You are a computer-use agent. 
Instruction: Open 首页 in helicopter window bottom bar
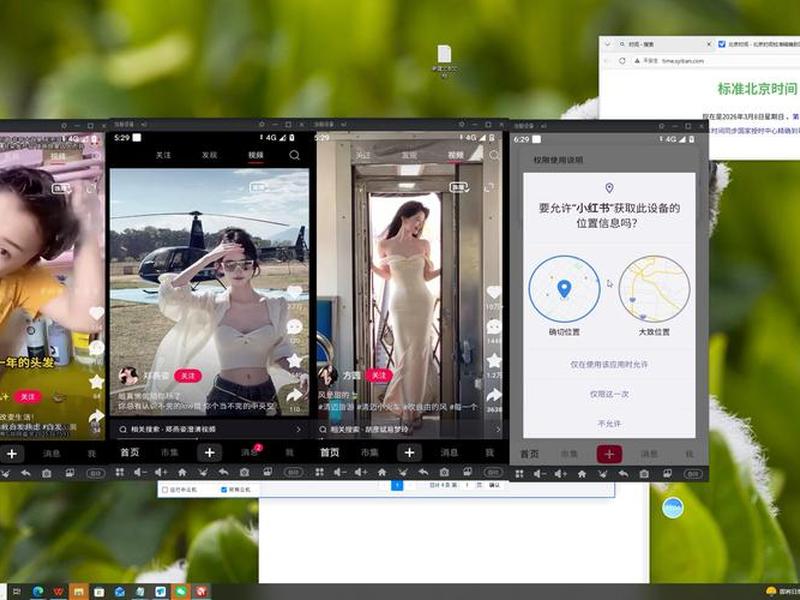click(130, 453)
